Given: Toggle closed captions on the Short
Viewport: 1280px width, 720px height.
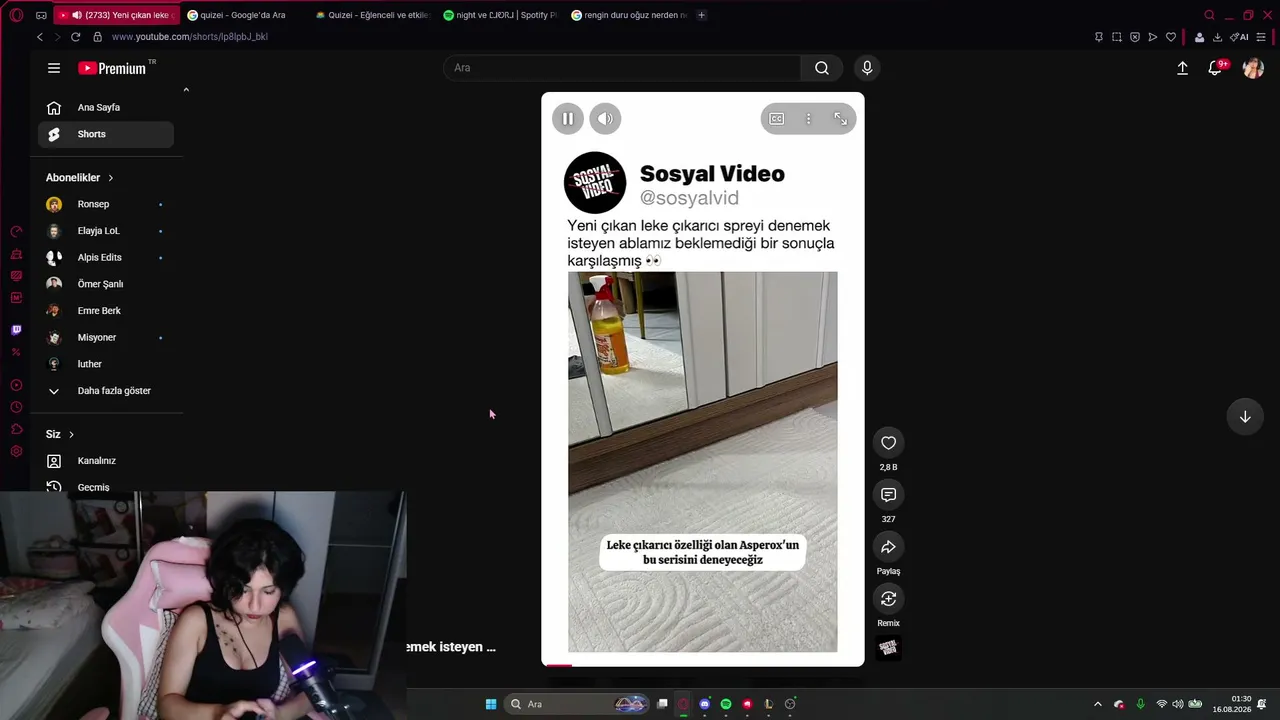Looking at the screenshot, I should [776, 119].
